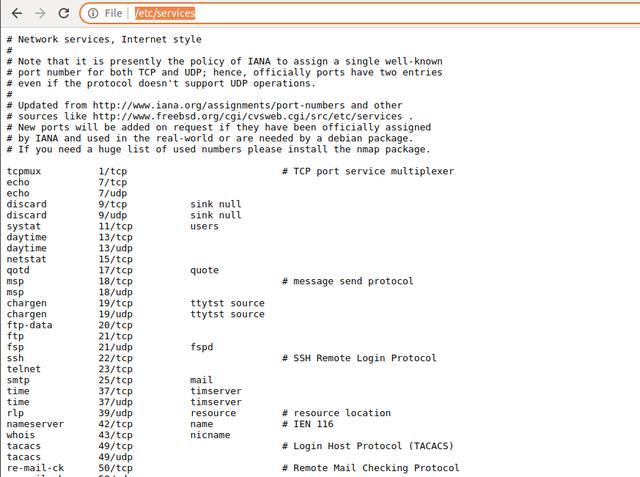
Task: Reload the /etc/services page
Action: 64,13
